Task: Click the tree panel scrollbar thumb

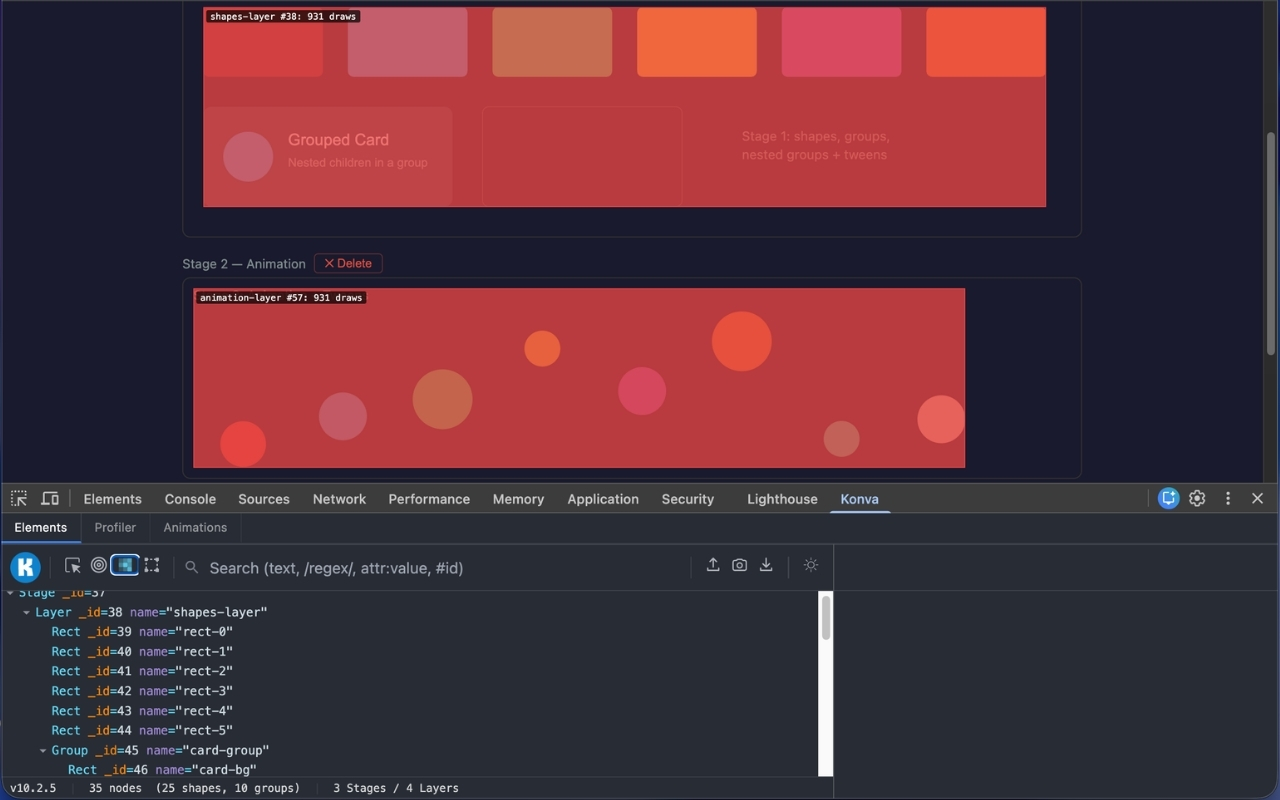Action: tap(826, 617)
